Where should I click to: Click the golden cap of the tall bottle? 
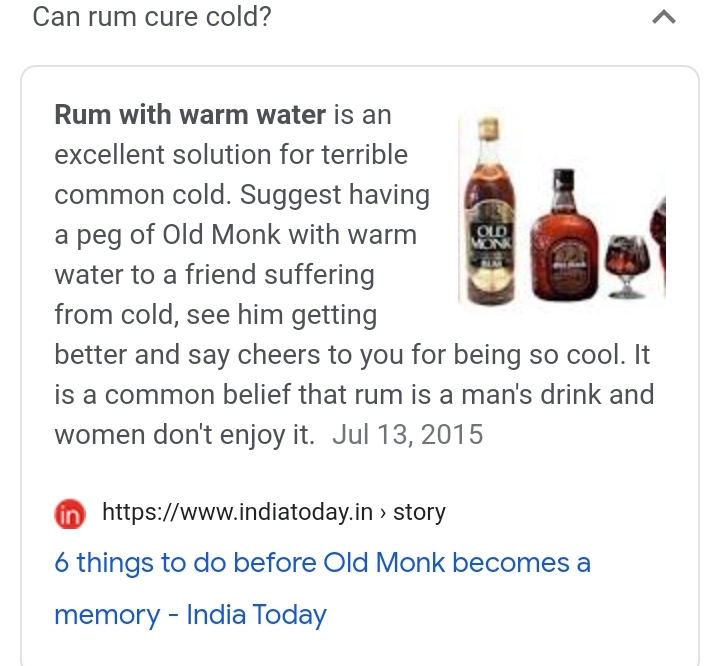(x=488, y=128)
